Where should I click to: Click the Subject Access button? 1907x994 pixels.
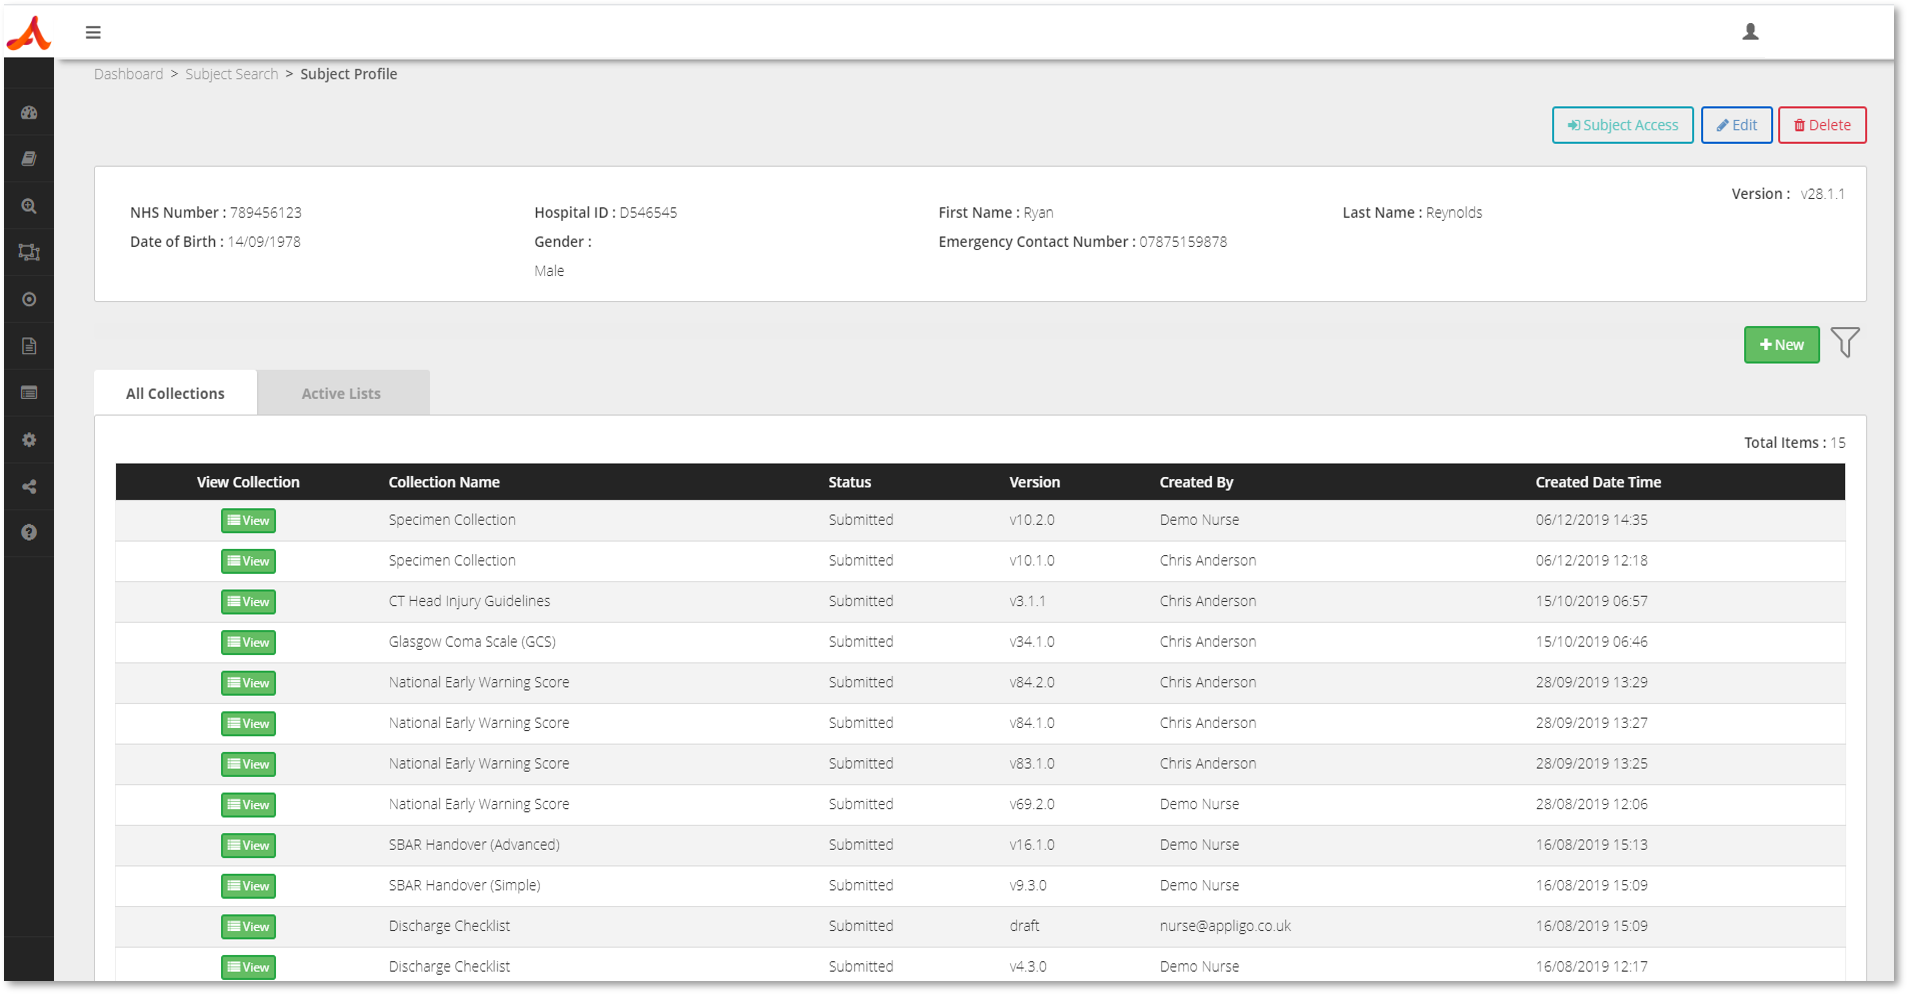tap(1622, 125)
